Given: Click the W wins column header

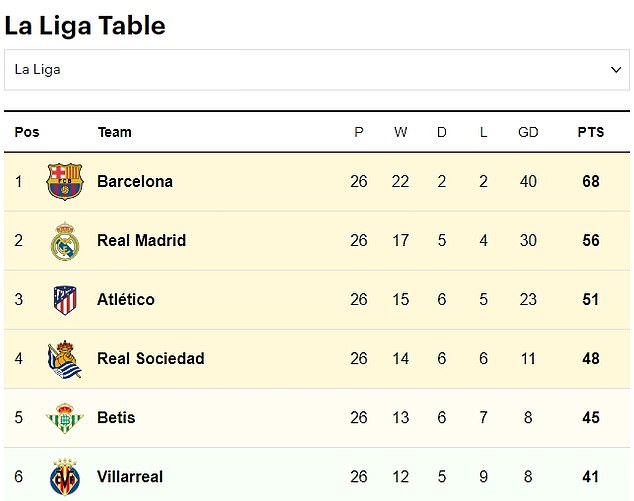Looking at the screenshot, I should point(401,132).
